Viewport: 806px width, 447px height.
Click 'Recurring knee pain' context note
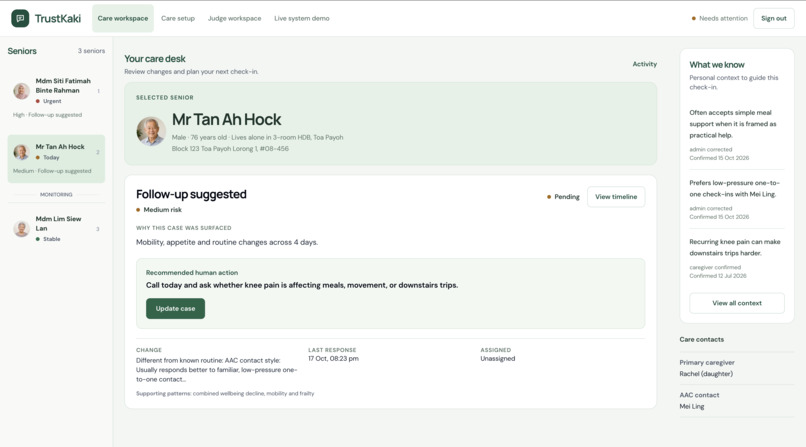pos(735,248)
